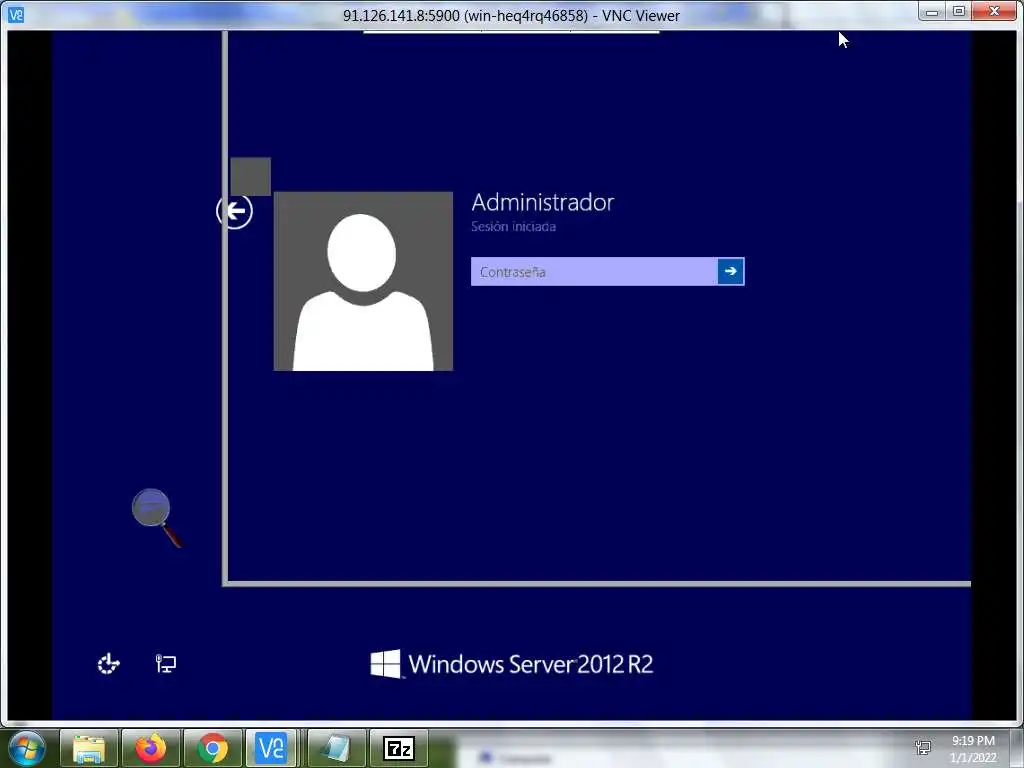Minimize the VNC Viewer window
The height and width of the screenshot is (768, 1024).
(x=932, y=12)
